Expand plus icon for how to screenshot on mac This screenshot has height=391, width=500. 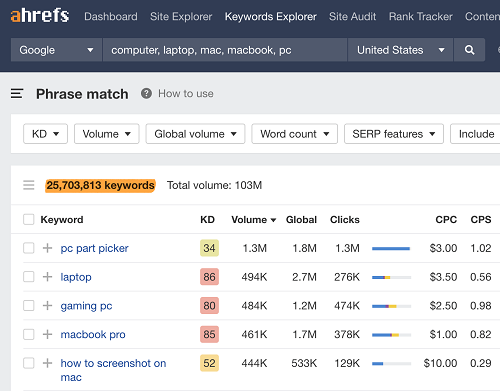click(47, 363)
